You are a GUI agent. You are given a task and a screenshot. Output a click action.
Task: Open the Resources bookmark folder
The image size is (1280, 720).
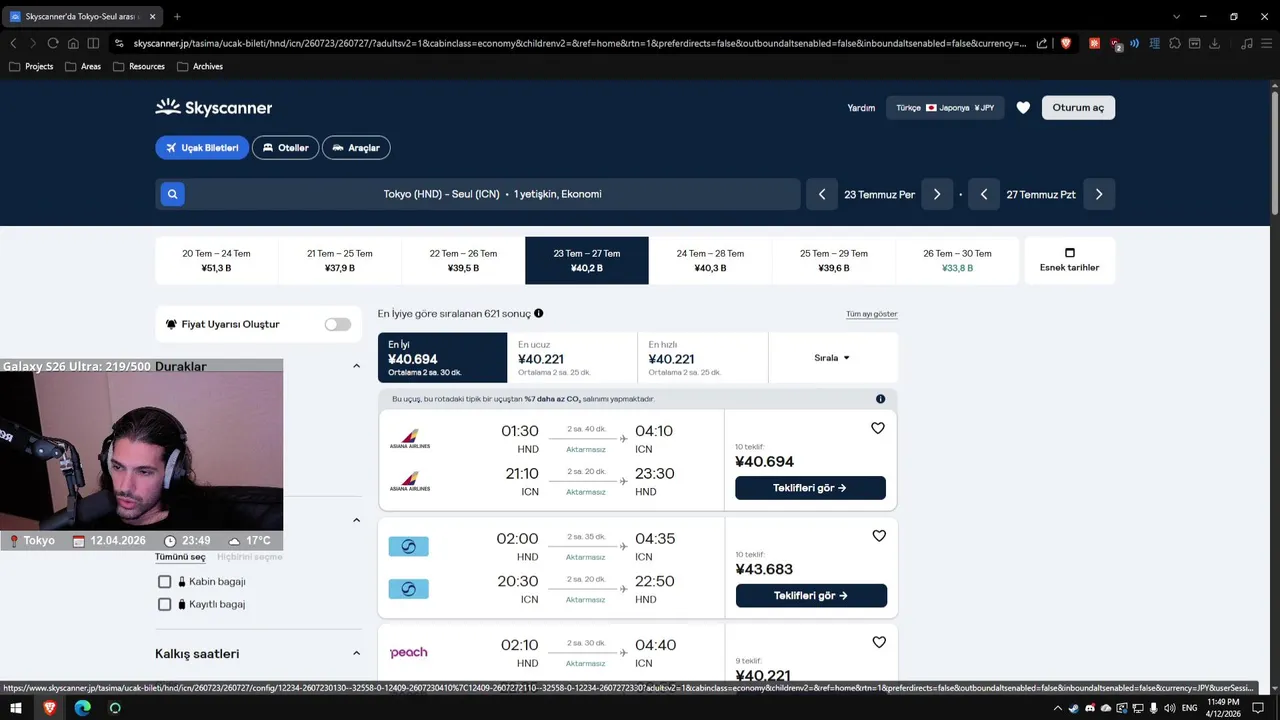[139, 66]
